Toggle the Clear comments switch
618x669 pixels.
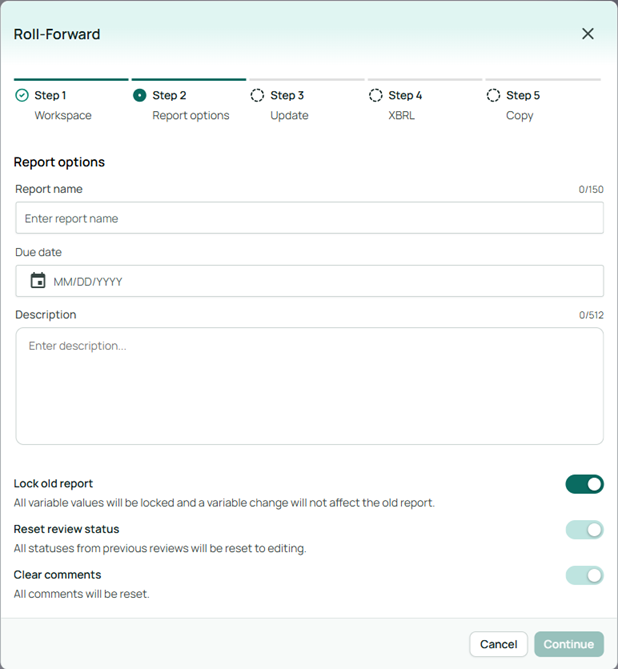[584, 576]
